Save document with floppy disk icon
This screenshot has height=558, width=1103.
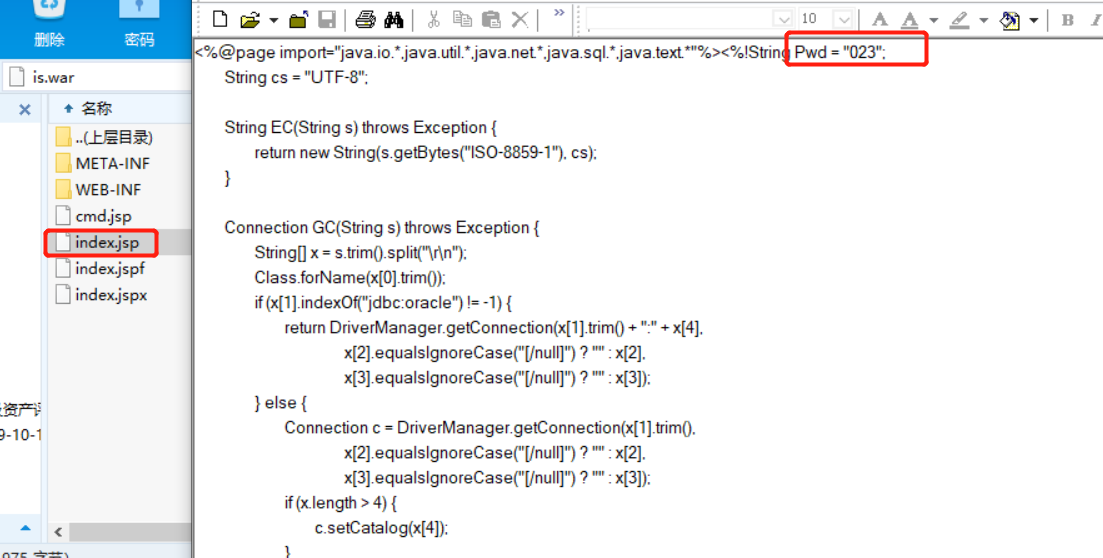coord(327,20)
